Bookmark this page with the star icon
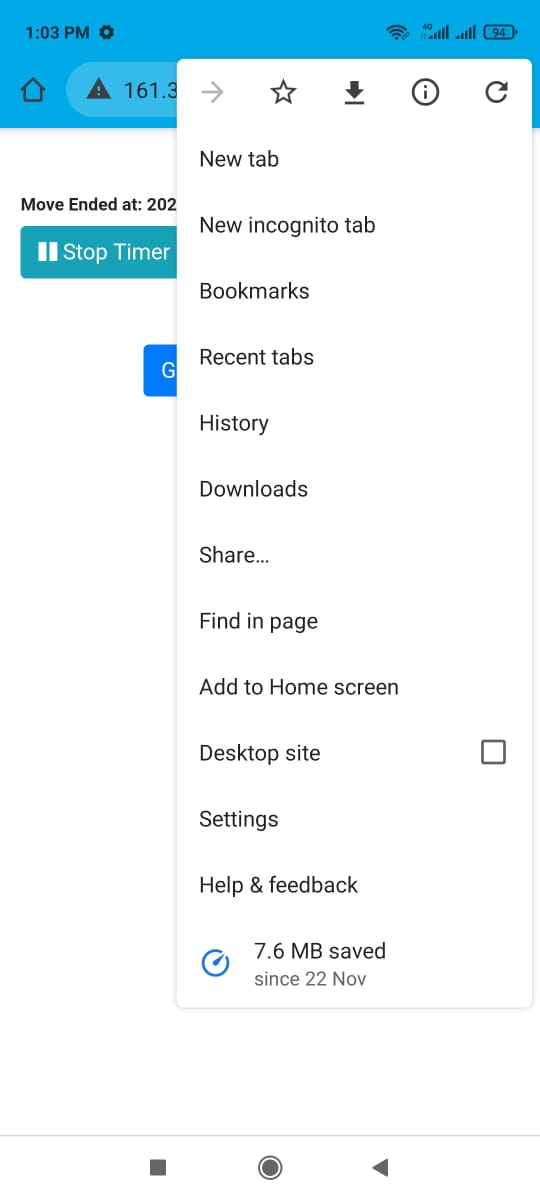This screenshot has height=1200, width=540. click(x=284, y=93)
